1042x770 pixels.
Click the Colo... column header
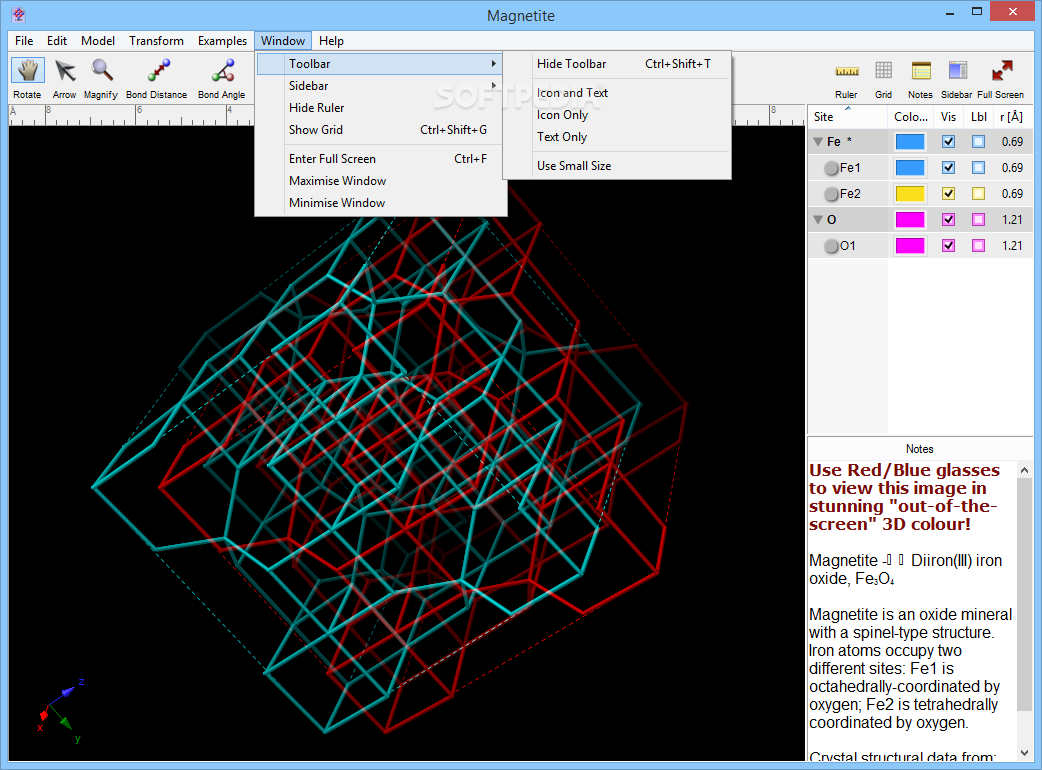[910, 116]
